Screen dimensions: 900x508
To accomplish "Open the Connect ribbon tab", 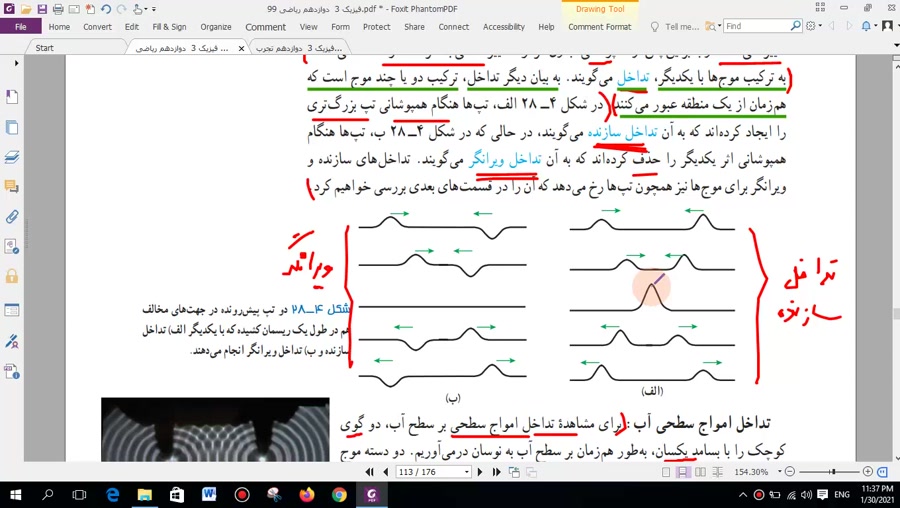I will point(453,26).
